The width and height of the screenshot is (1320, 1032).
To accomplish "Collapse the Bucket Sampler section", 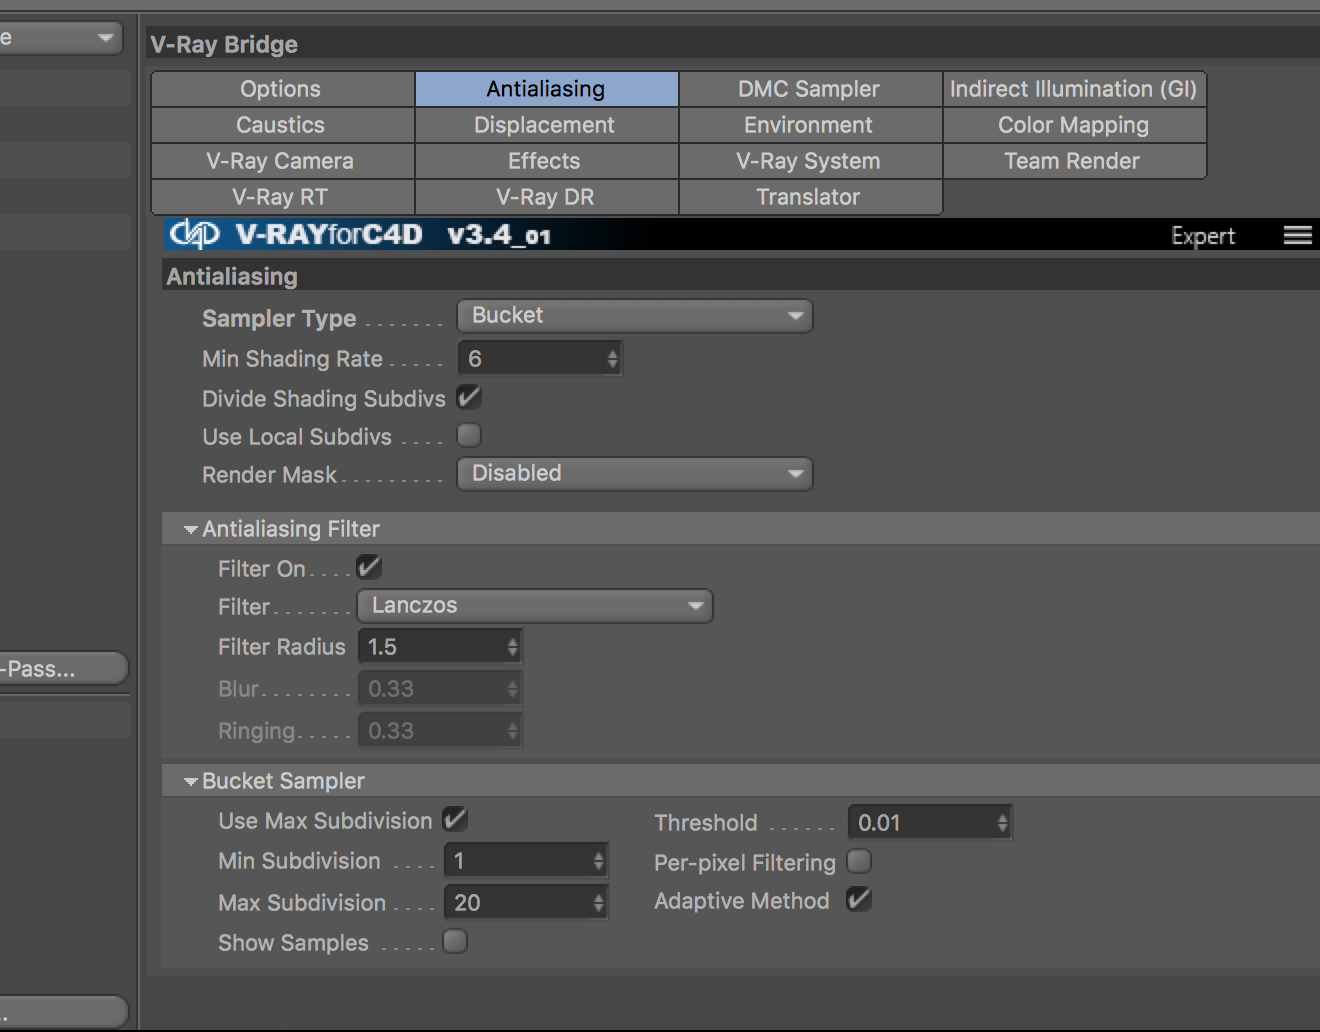I will (190, 782).
